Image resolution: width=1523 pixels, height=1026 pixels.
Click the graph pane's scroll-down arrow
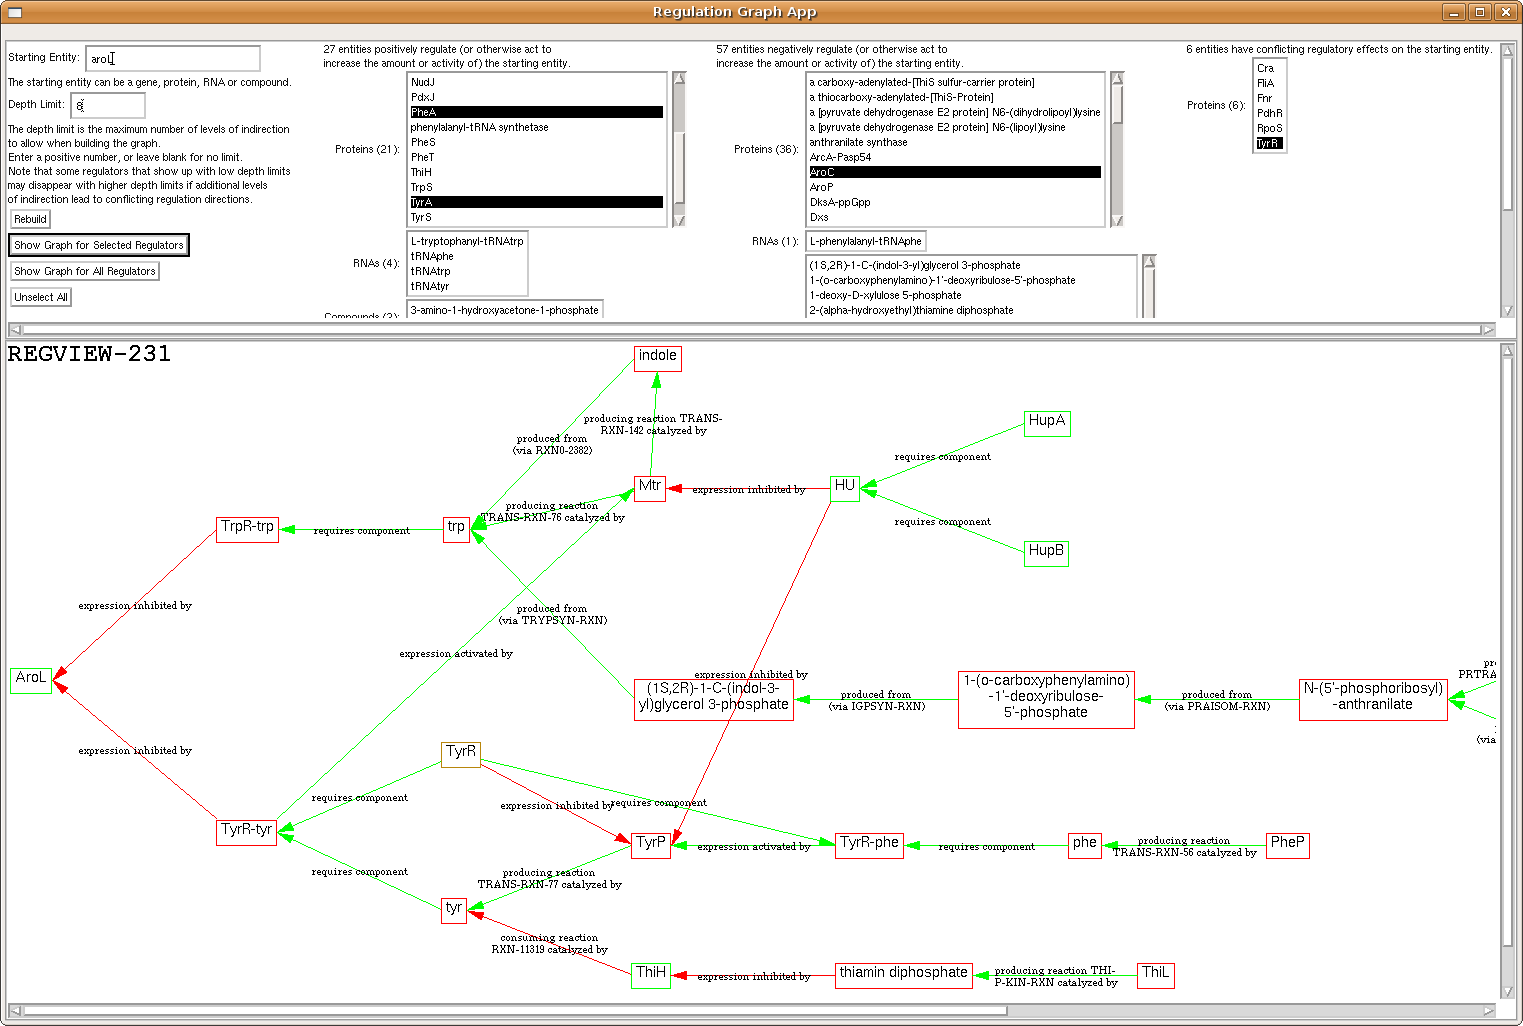click(1509, 992)
